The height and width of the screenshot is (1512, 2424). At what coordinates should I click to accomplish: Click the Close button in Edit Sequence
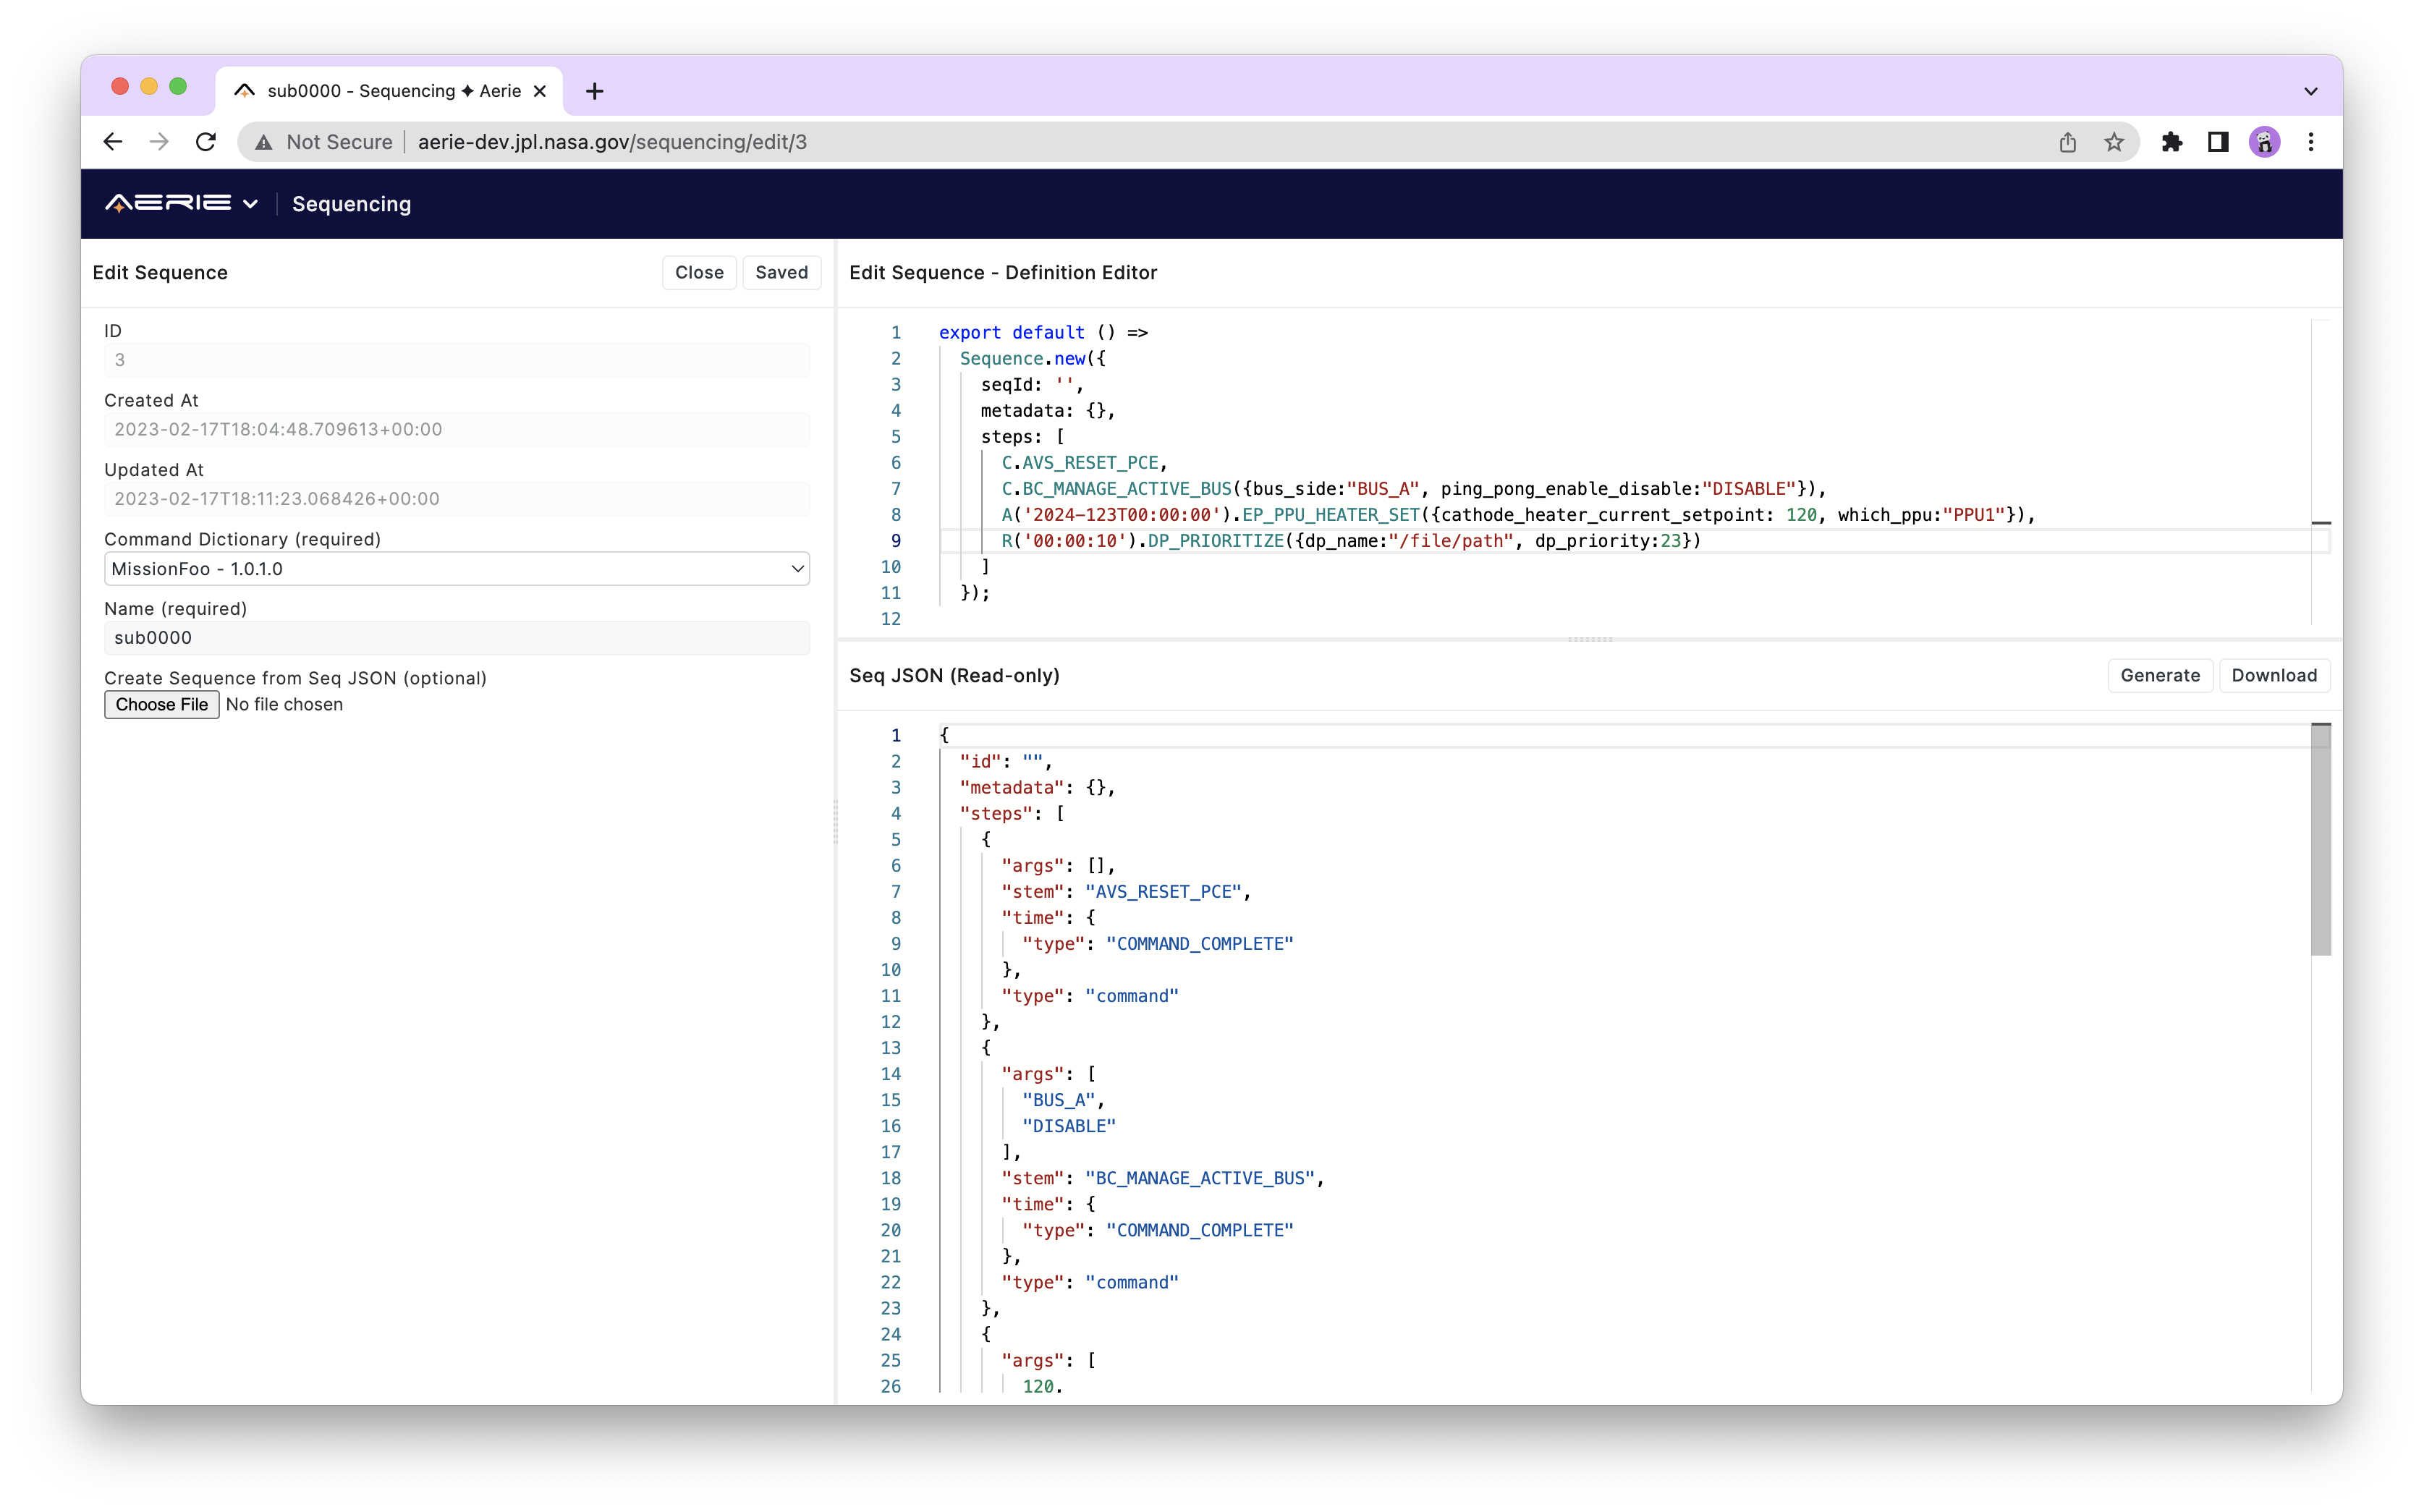point(699,272)
